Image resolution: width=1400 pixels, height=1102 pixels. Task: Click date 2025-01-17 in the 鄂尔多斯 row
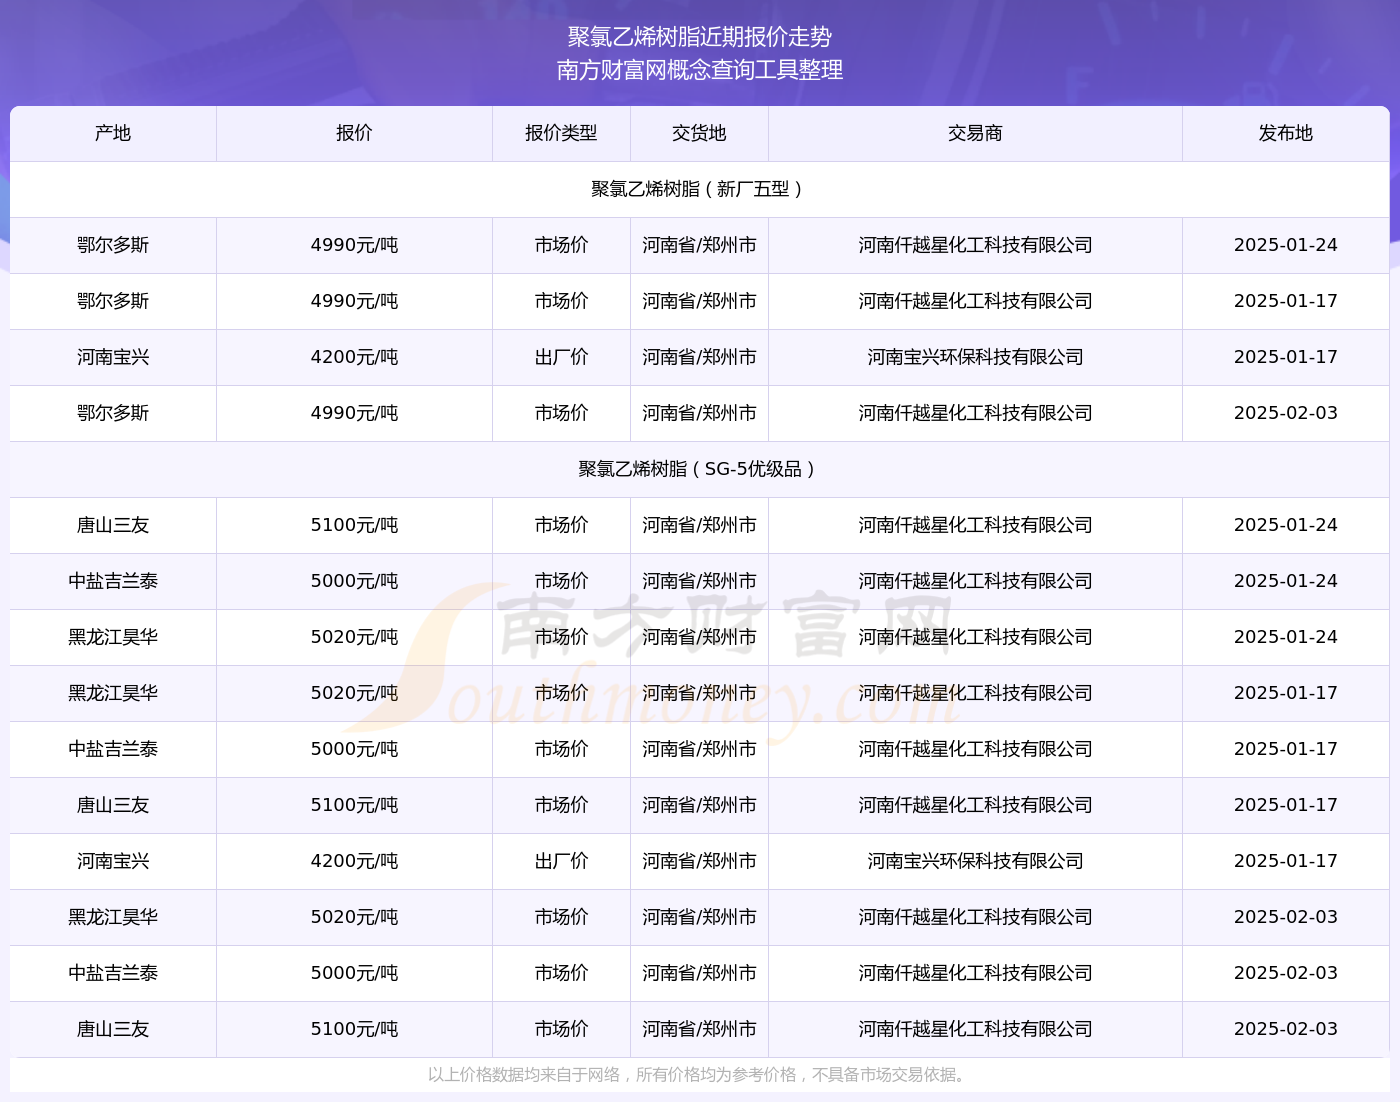(1285, 301)
